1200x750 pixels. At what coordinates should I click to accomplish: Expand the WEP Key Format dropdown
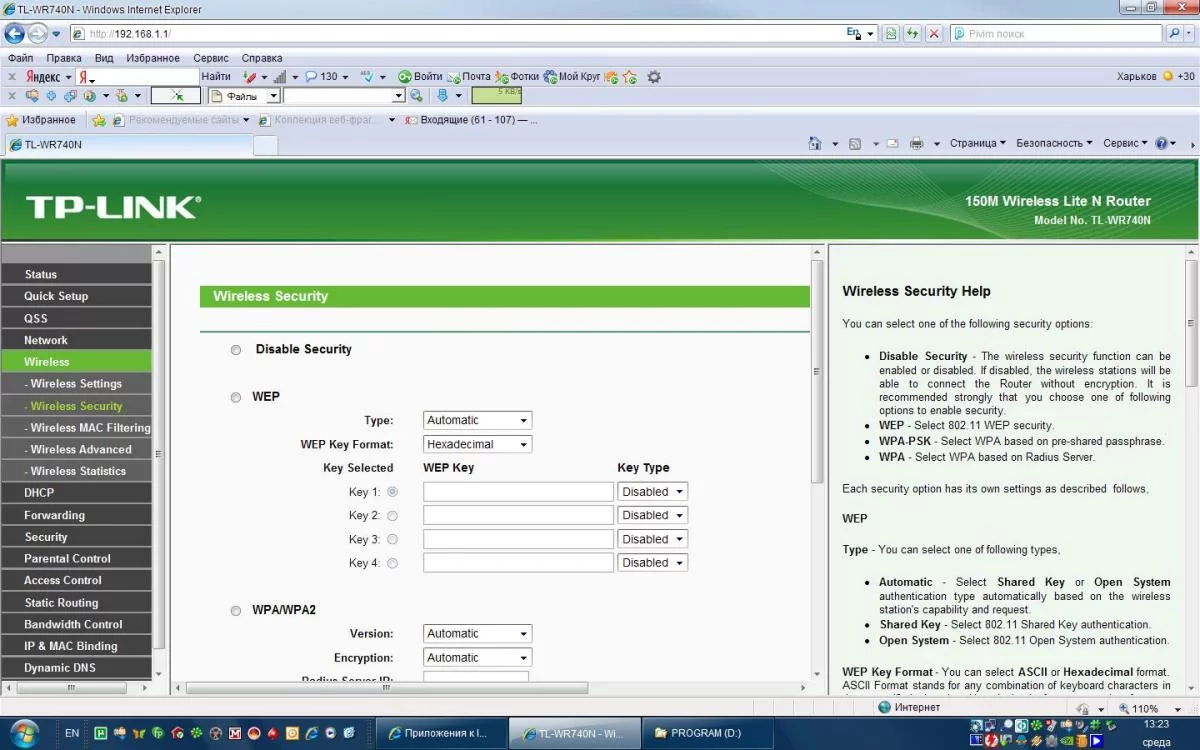(x=477, y=444)
